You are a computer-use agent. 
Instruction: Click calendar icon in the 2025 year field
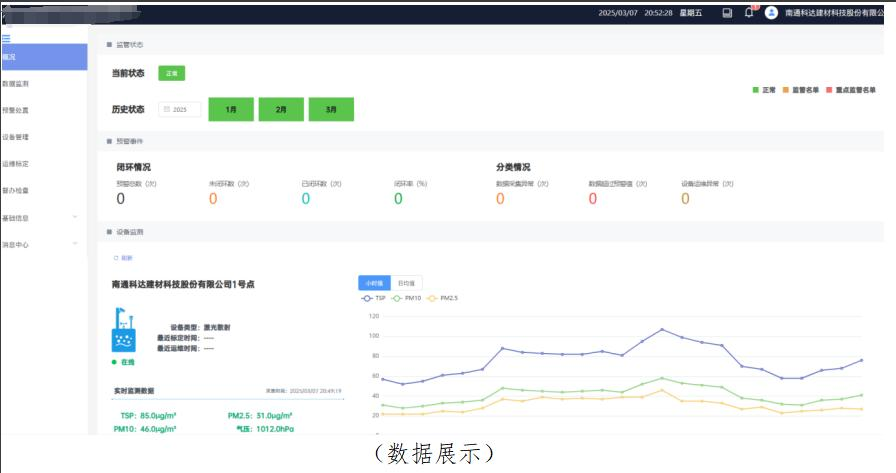click(x=166, y=109)
